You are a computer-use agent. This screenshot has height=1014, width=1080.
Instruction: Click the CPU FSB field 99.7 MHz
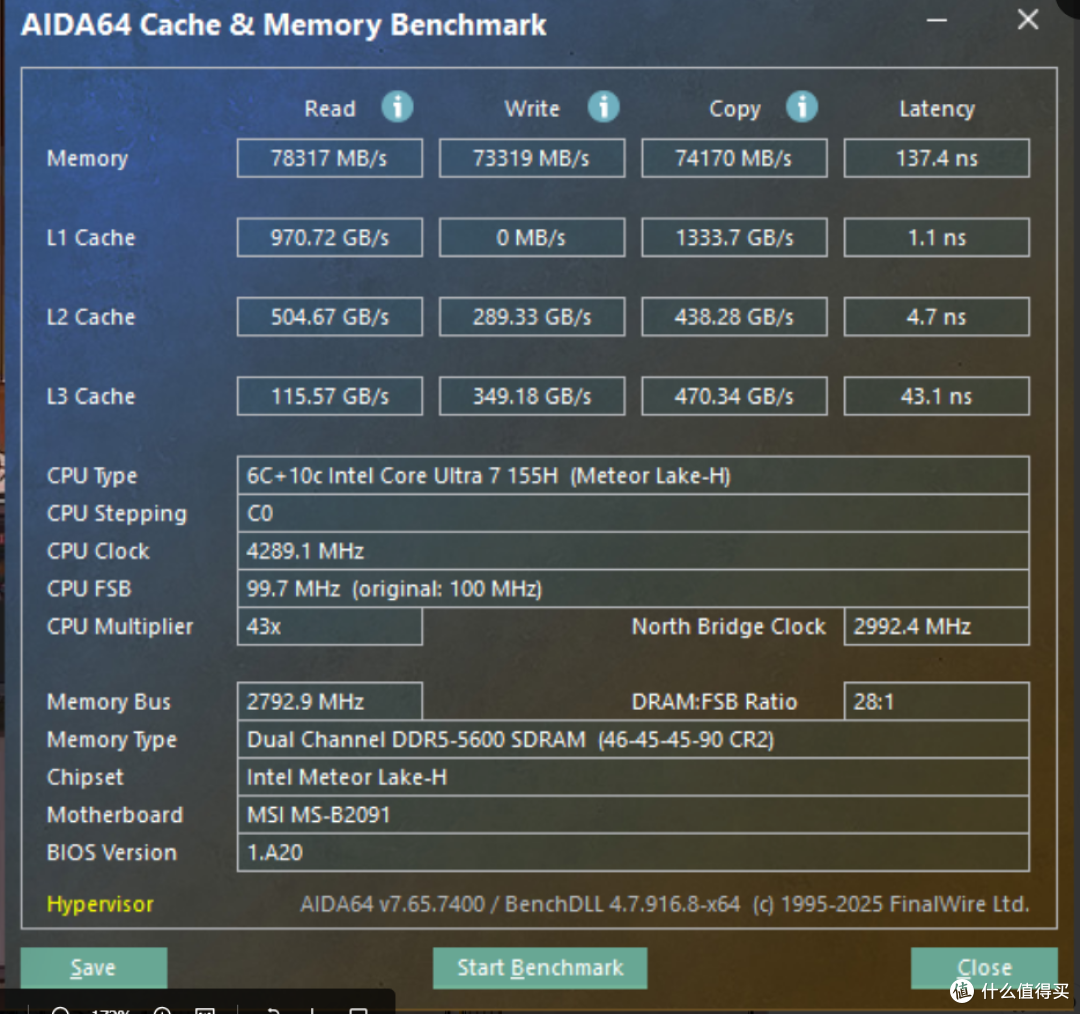point(633,588)
